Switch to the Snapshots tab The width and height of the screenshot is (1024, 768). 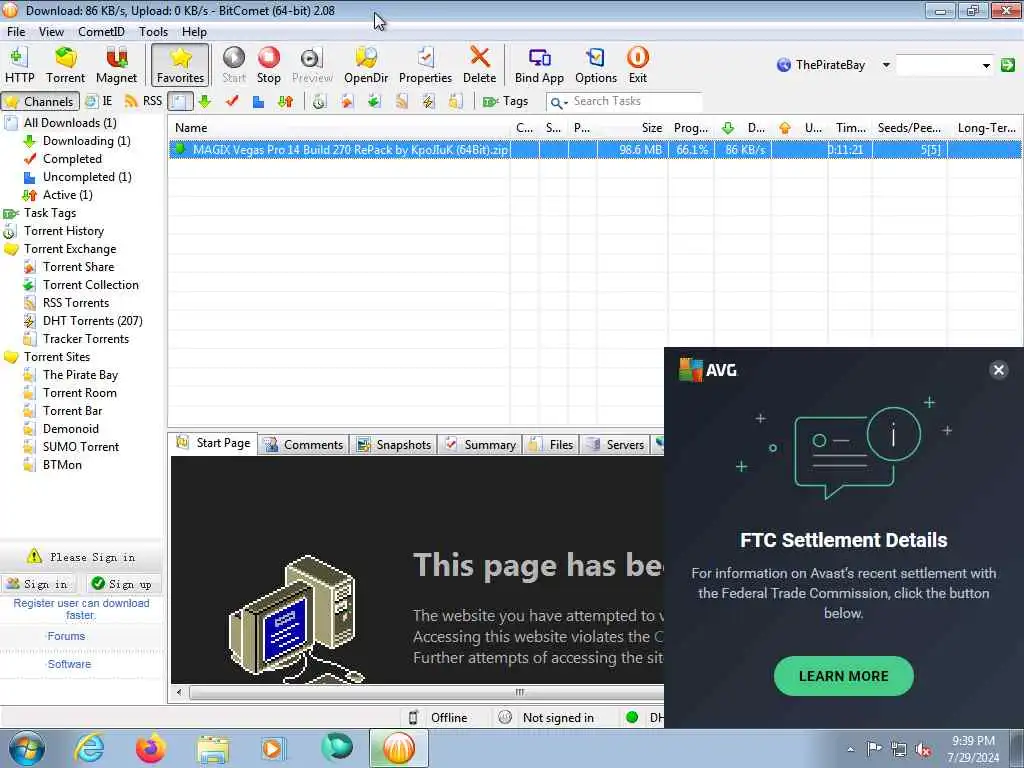(394, 445)
